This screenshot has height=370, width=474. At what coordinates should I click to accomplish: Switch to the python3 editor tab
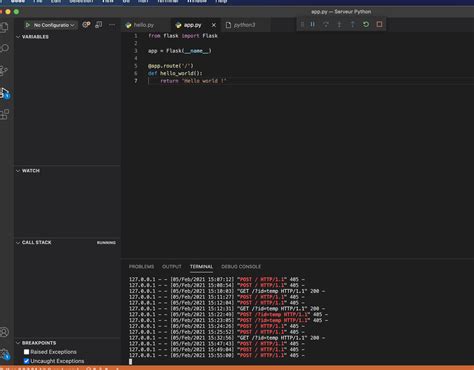point(244,25)
